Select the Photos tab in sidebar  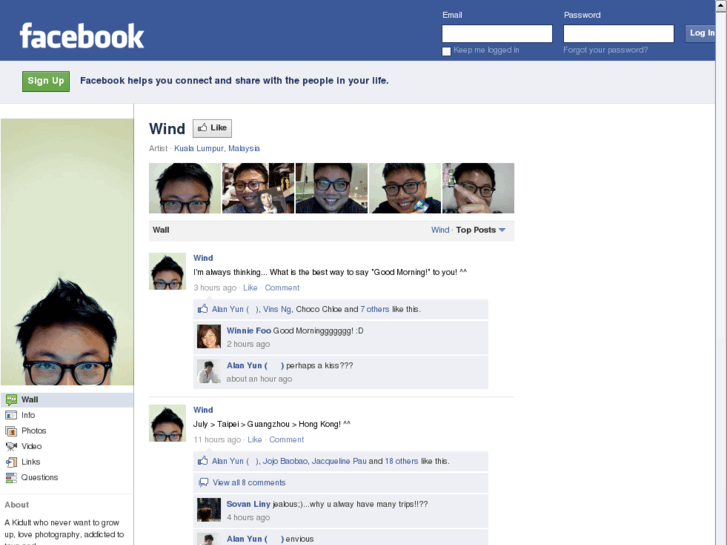(x=67, y=431)
